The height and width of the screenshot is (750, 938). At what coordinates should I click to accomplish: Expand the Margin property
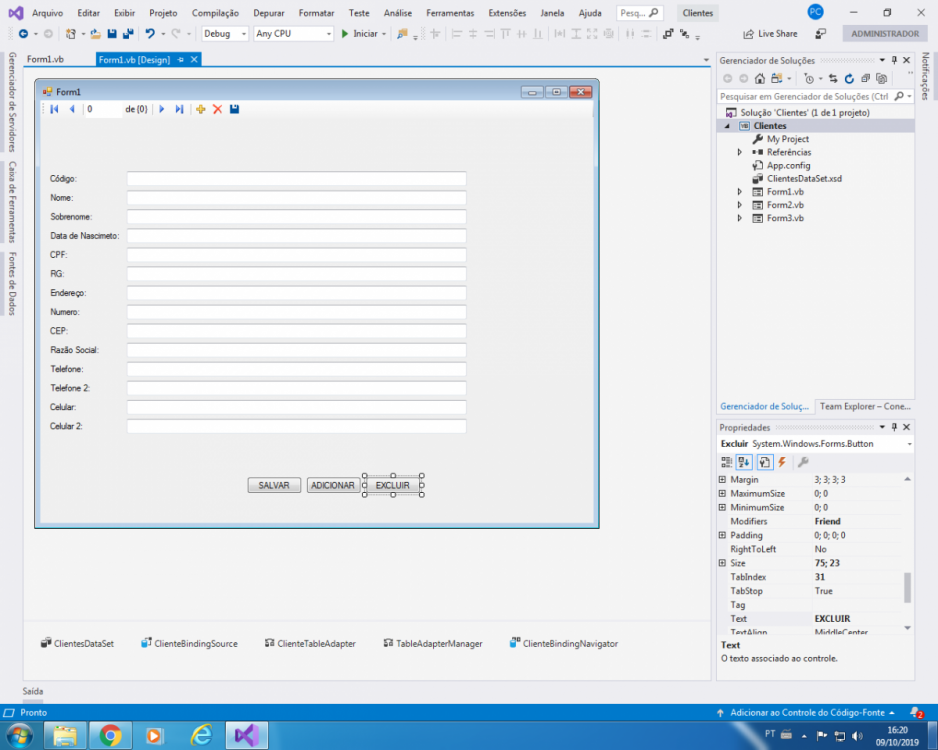722,480
